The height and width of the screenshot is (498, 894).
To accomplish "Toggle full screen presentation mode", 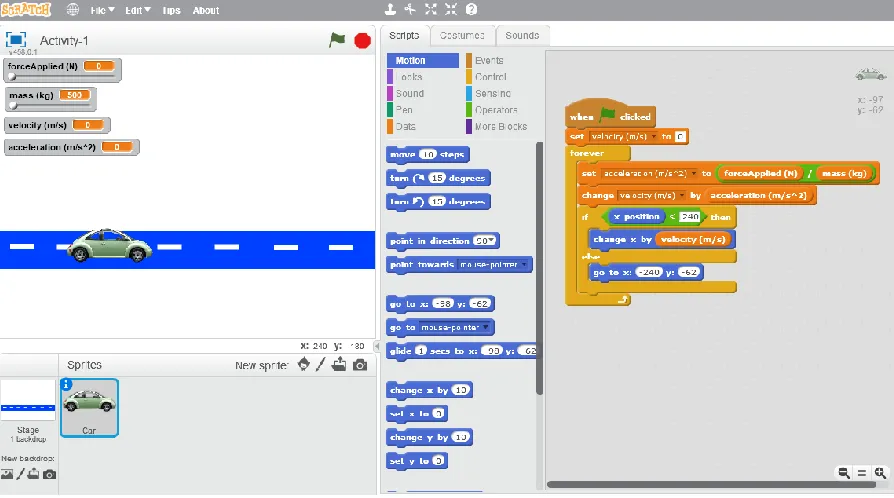I will pos(16,39).
